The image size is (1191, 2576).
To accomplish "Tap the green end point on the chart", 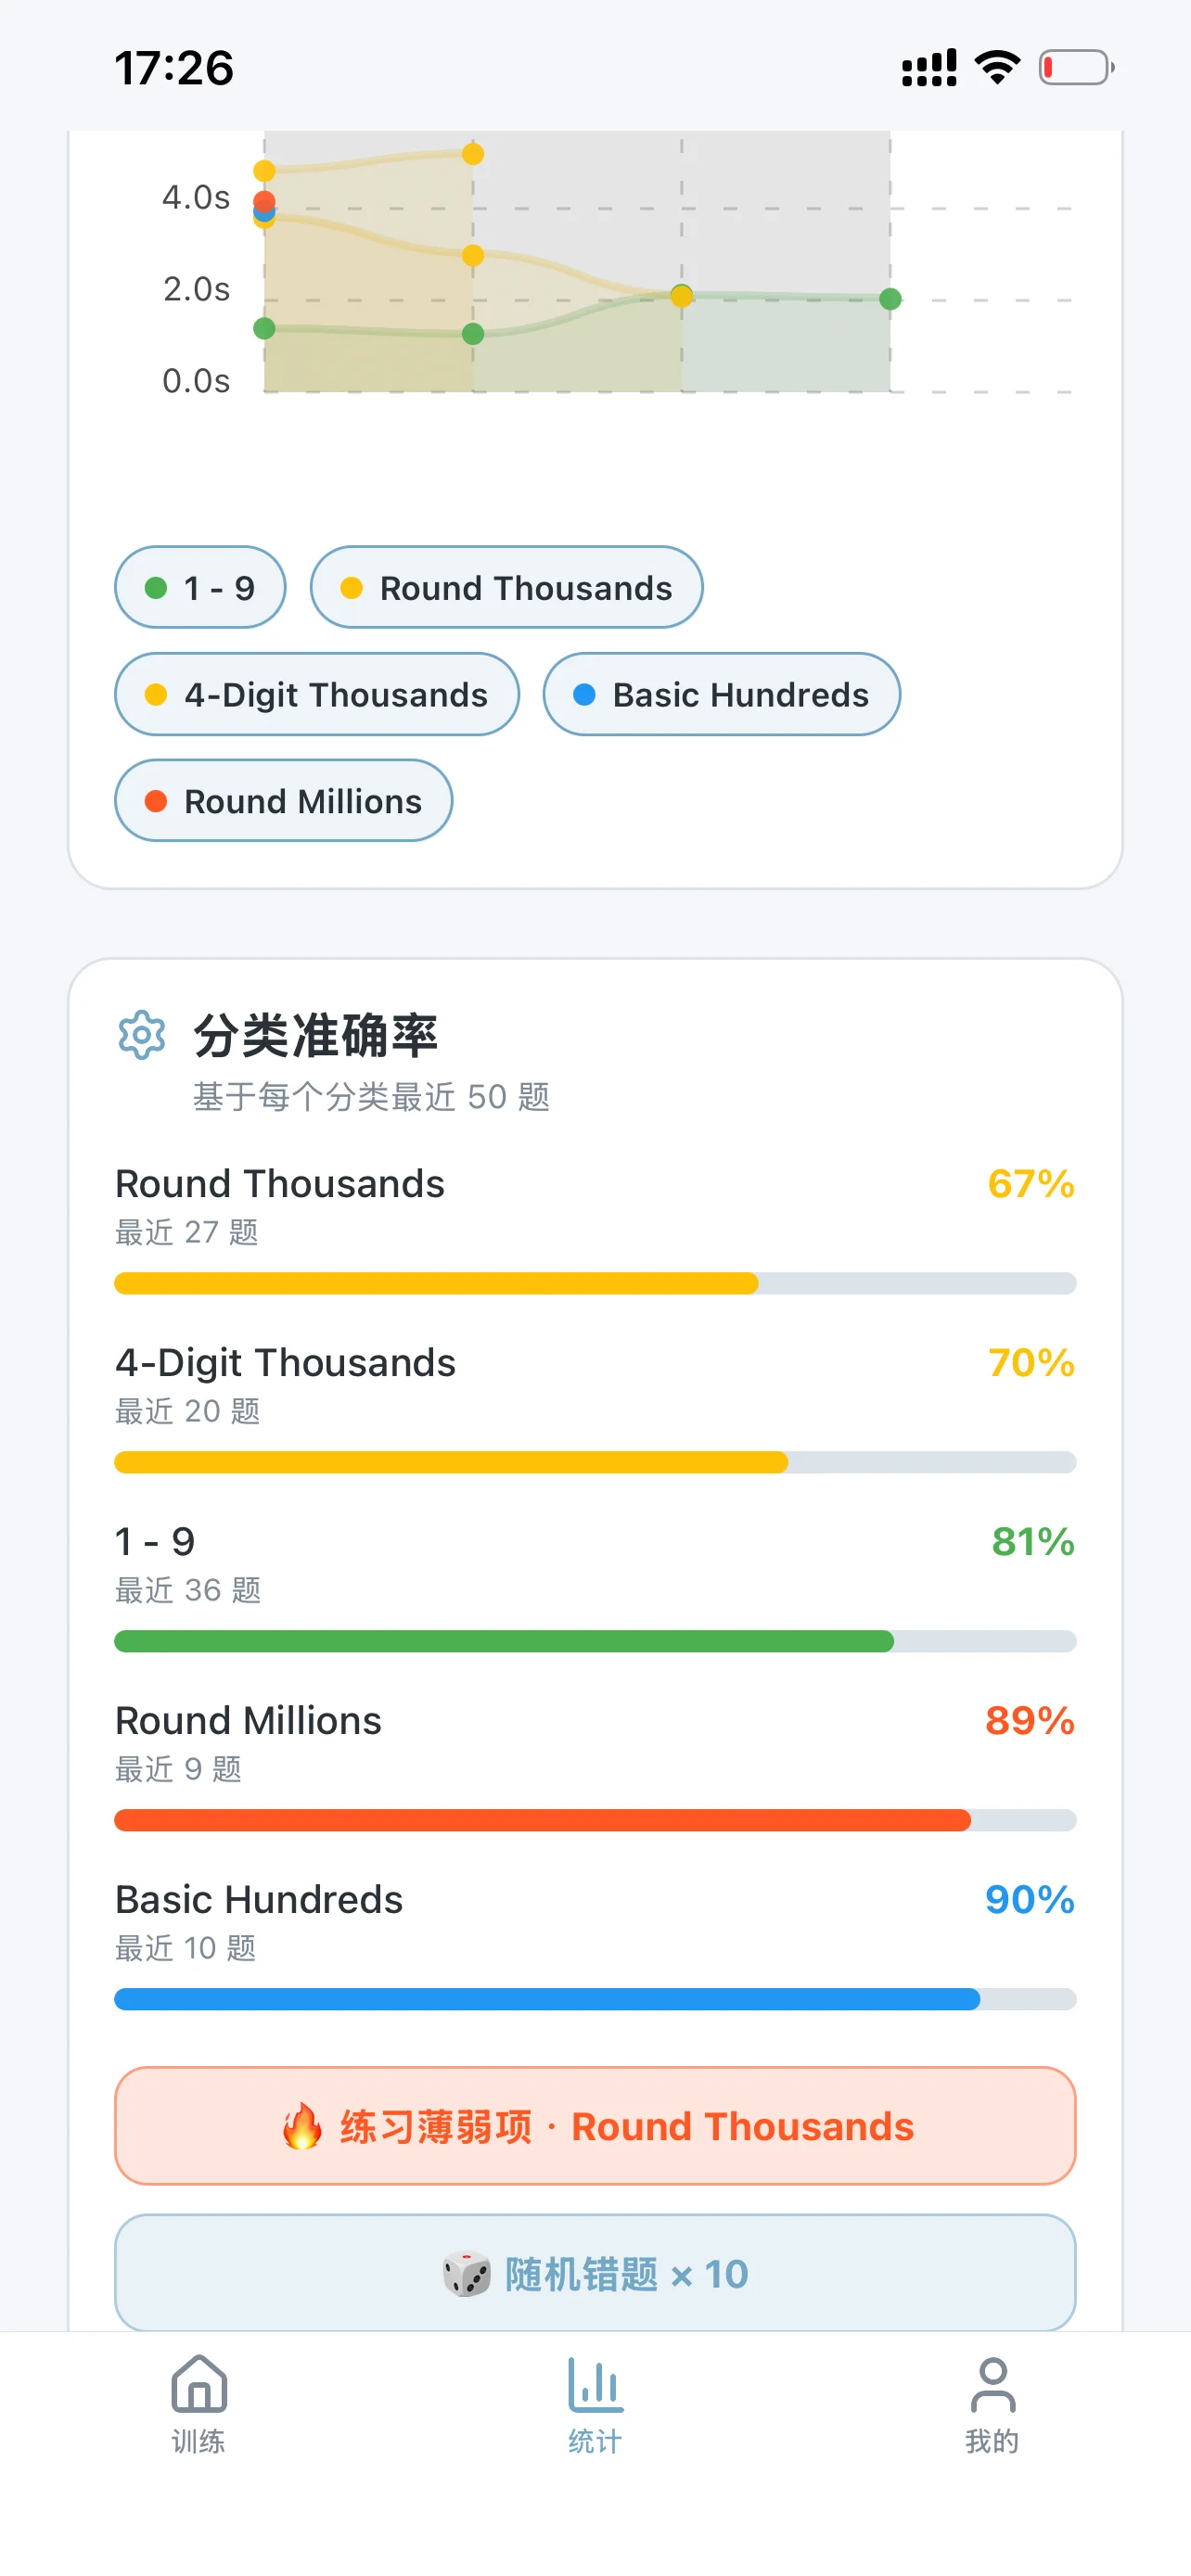I will click(890, 299).
